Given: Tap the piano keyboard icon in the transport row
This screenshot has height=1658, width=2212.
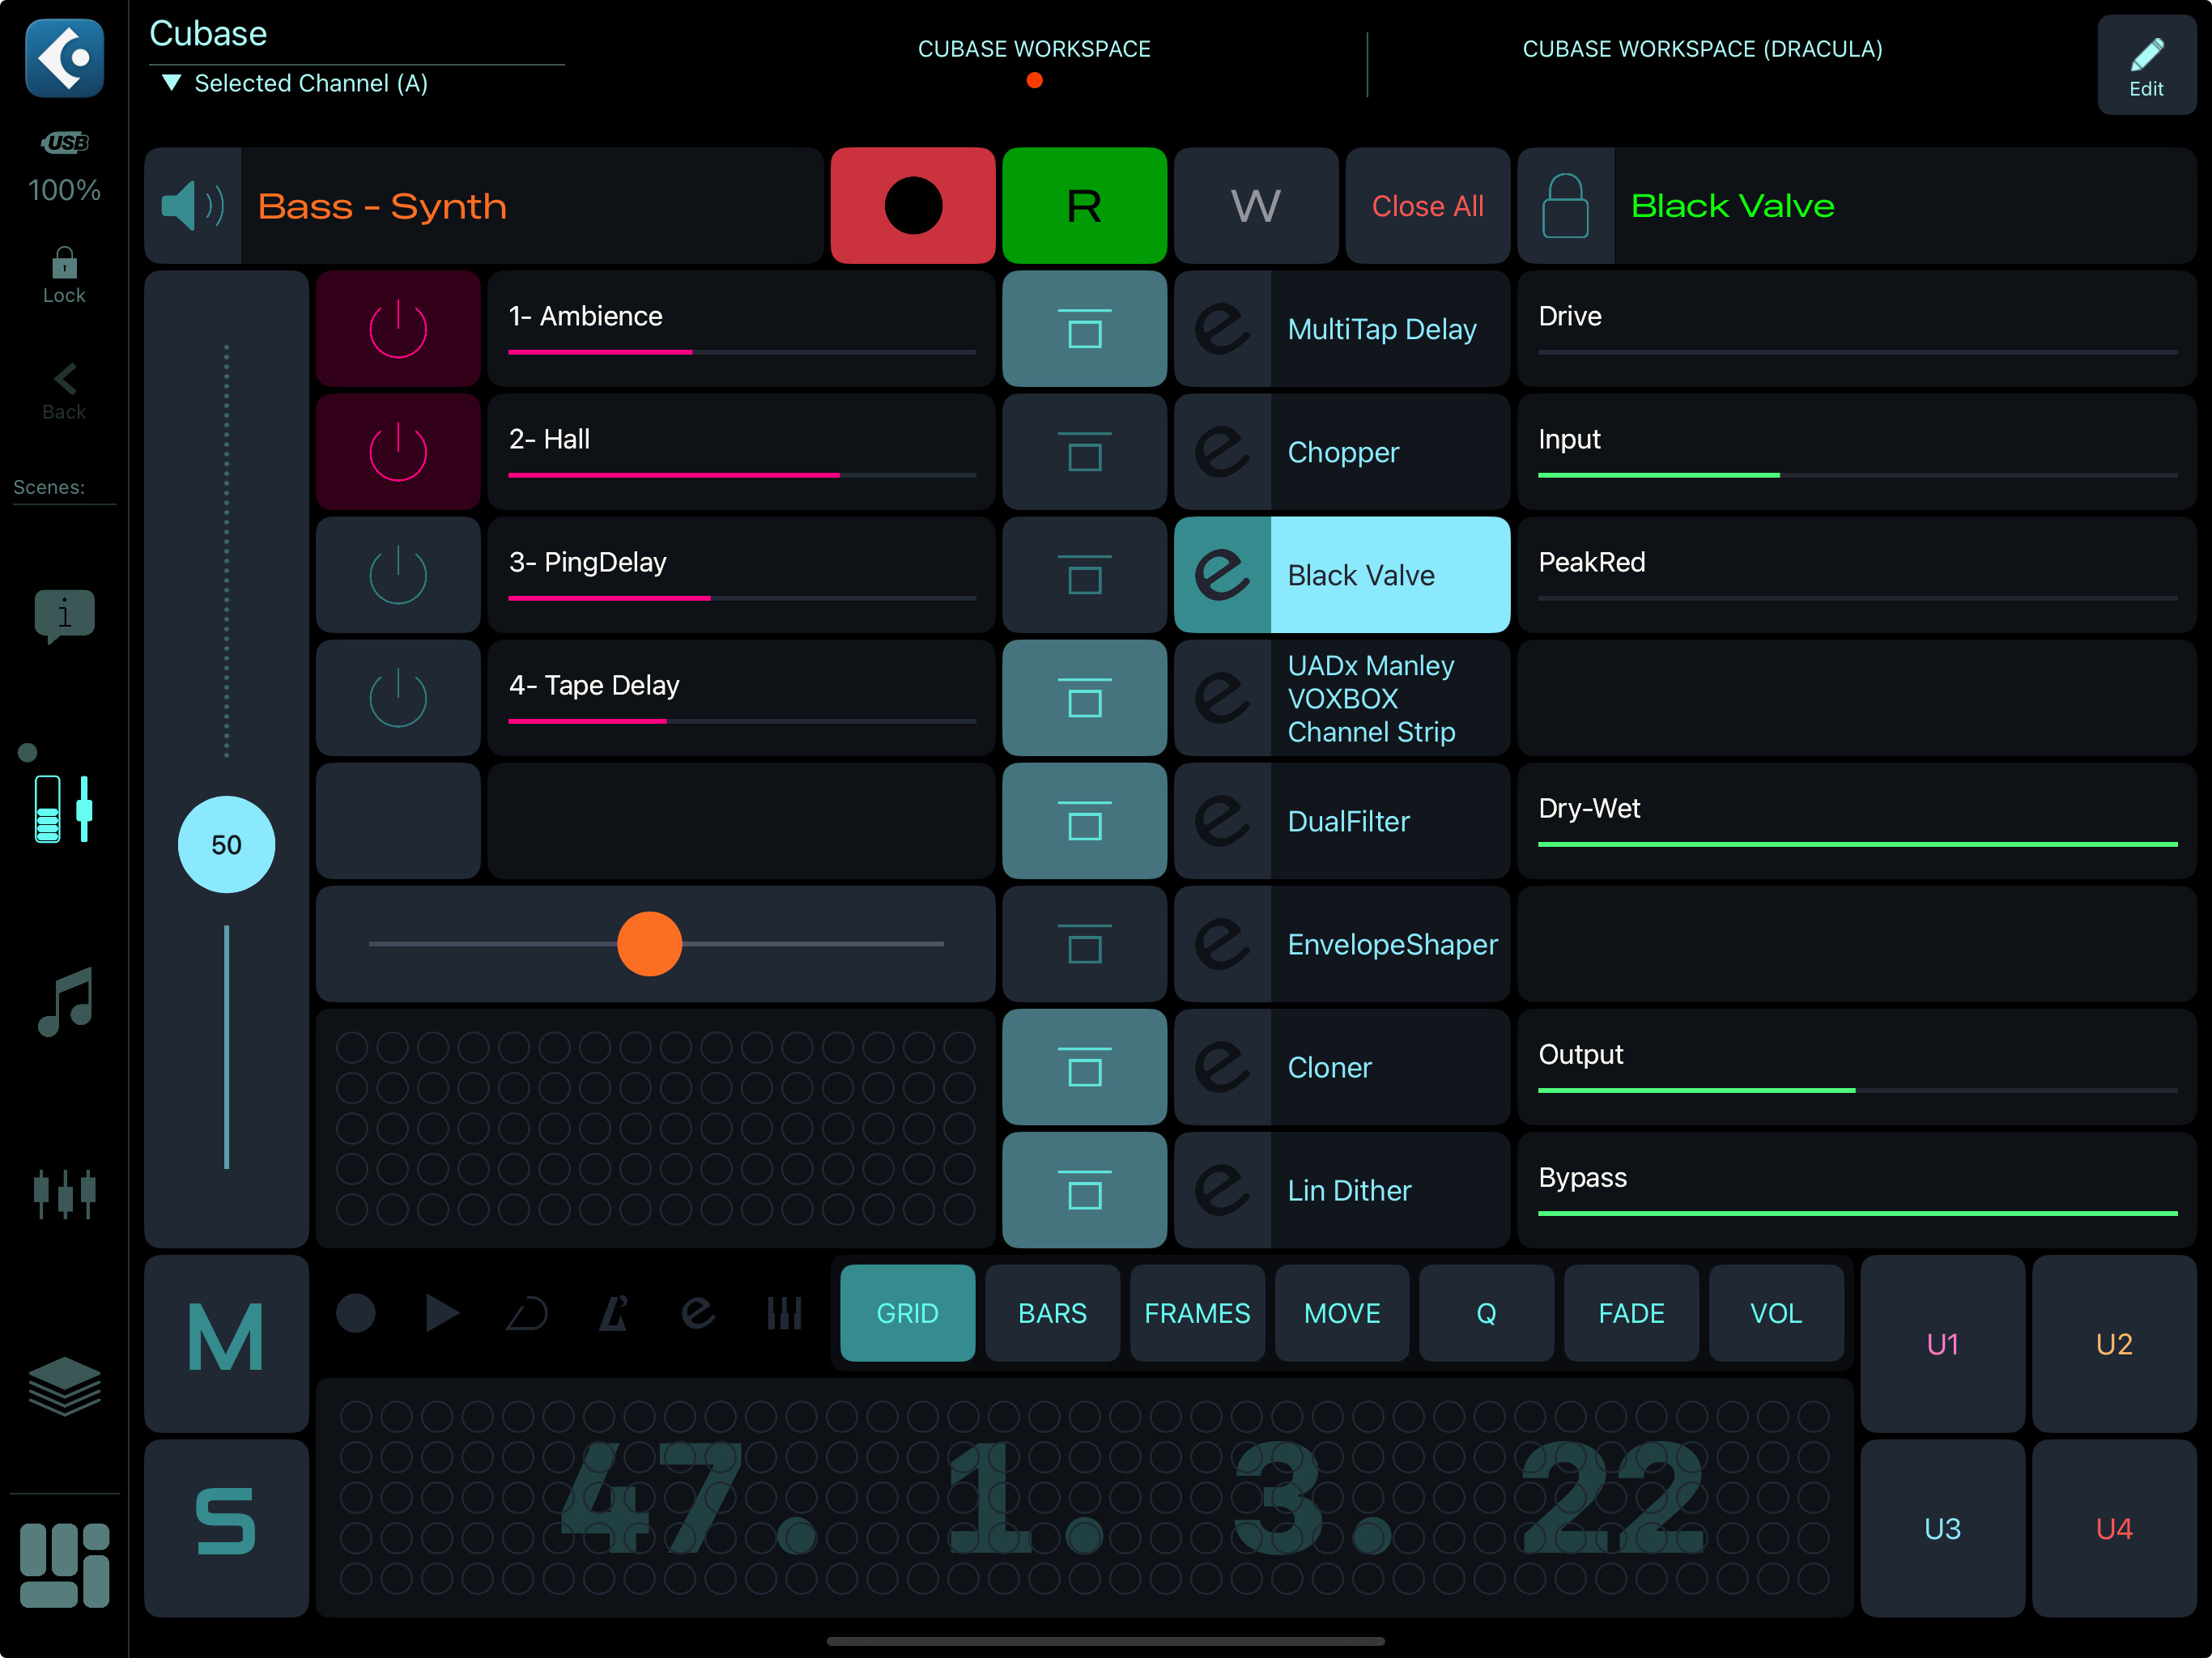Looking at the screenshot, I should 786,1313.
